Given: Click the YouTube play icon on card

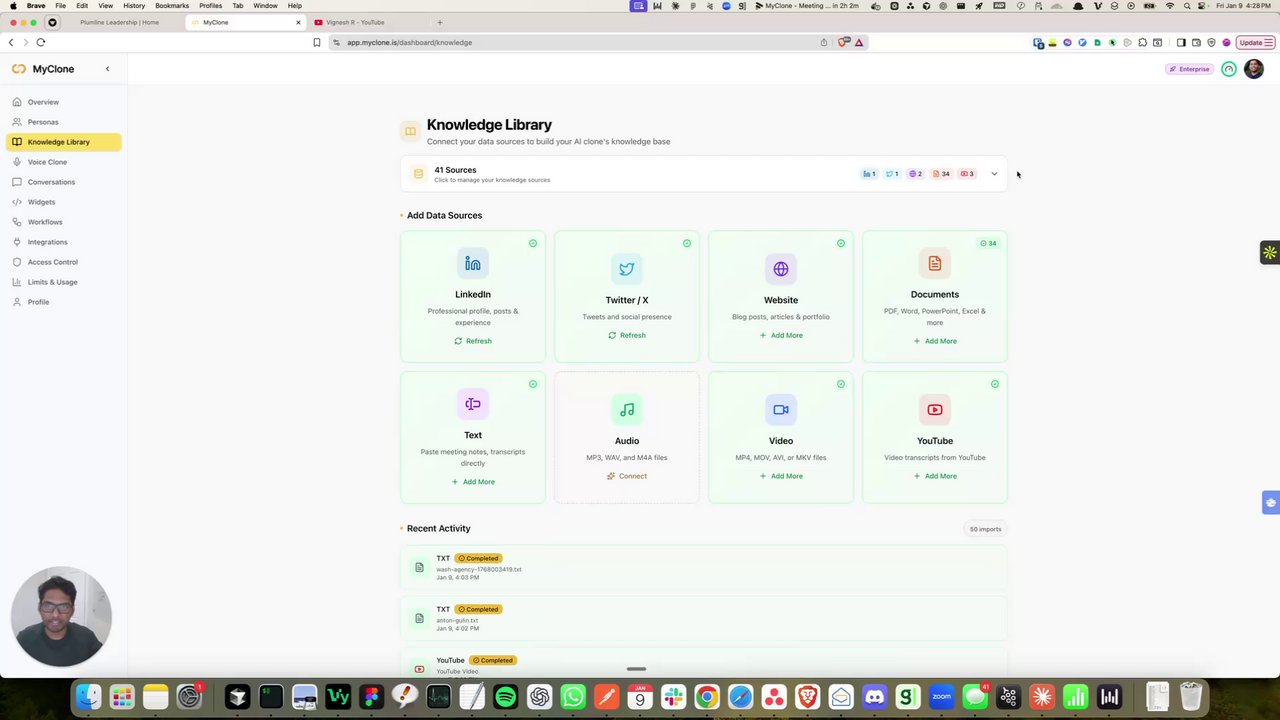Looking at the screenshot, I should click(935, 410).
